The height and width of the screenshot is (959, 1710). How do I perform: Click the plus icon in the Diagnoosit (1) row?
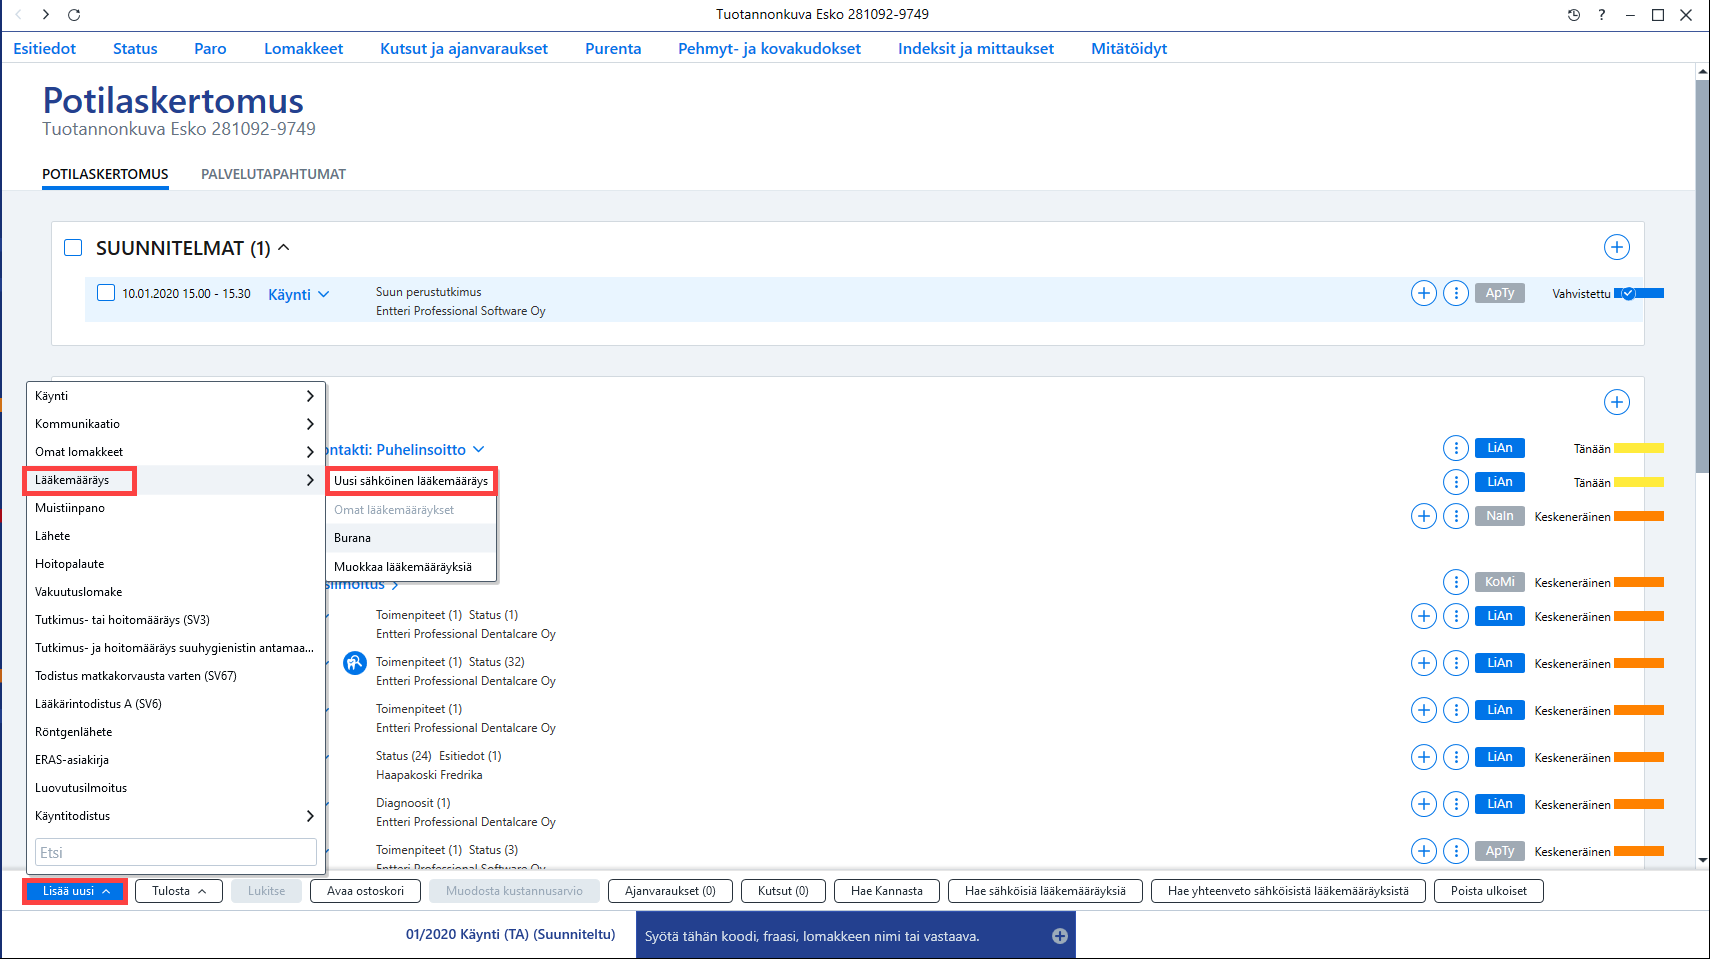[x=1423, y=804]
